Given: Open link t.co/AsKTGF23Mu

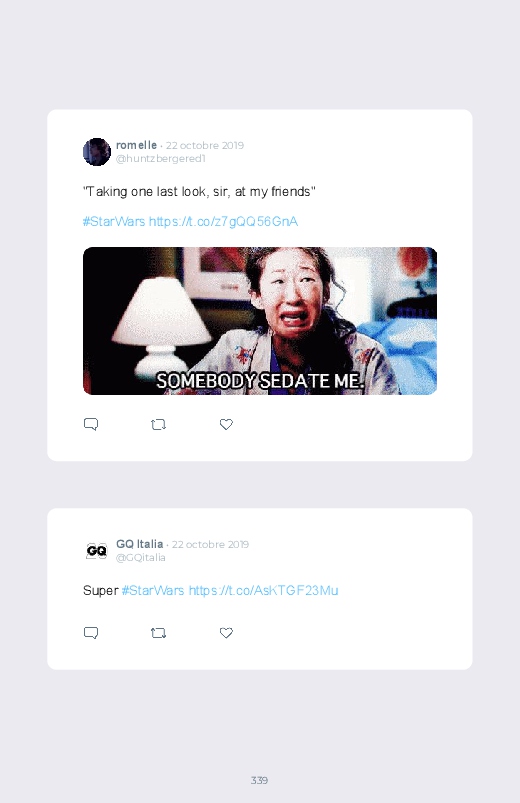Looking at the screenshot, I should pos(263,590).
